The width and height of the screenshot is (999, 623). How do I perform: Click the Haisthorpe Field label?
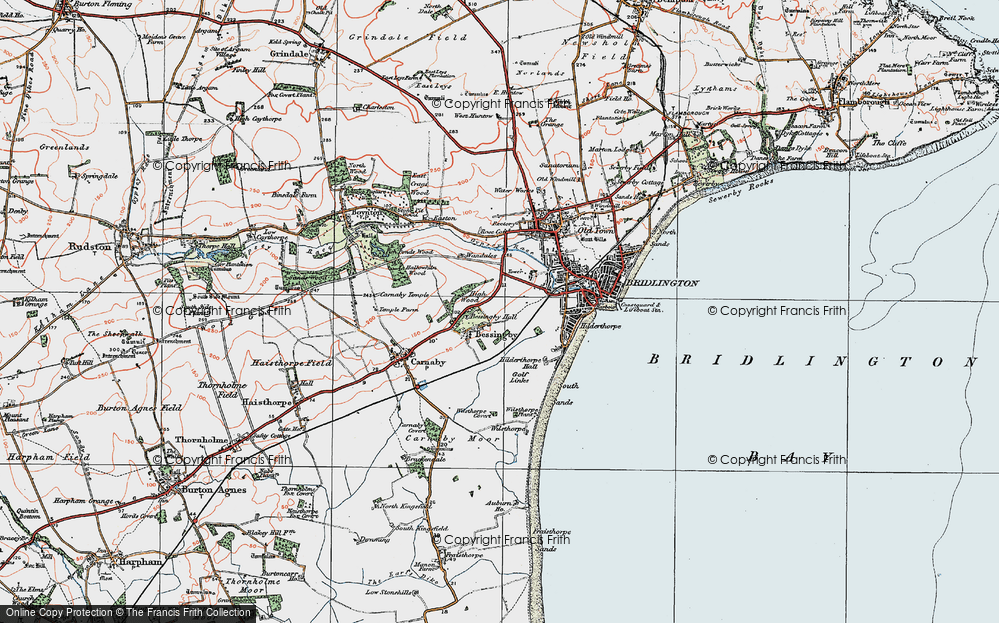pyautogui.click(x=291, y=363)
